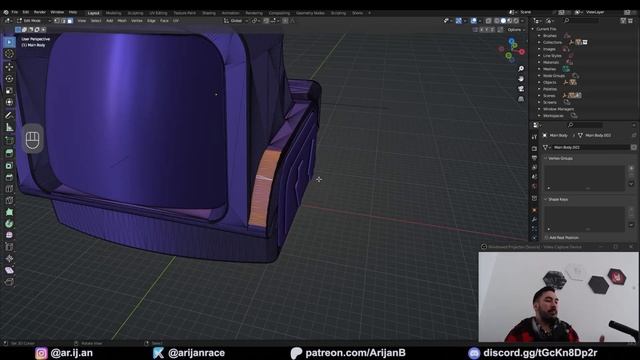640x360 pixels.
Task: Click the outliner search field
Action: pyautogui.click(x=581, y=20)
